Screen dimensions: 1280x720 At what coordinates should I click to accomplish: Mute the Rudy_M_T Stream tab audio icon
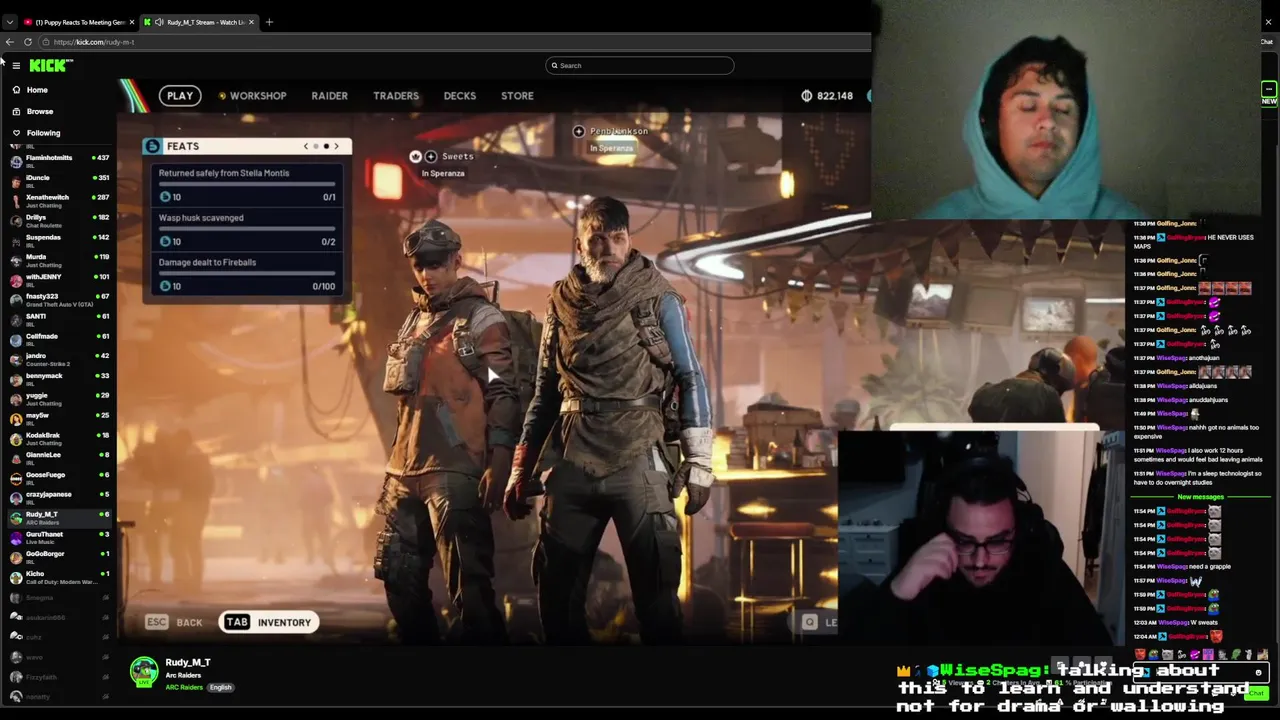click(x=159, y=22)
